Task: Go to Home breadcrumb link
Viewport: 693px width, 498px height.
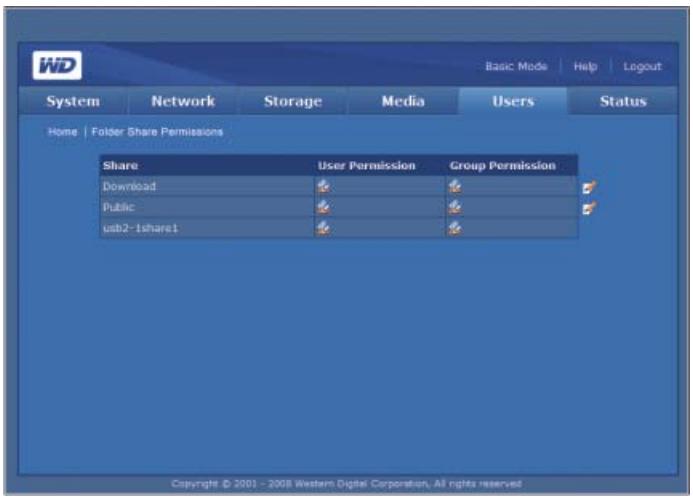Action: pyautogui.click(x=62, y=132)
